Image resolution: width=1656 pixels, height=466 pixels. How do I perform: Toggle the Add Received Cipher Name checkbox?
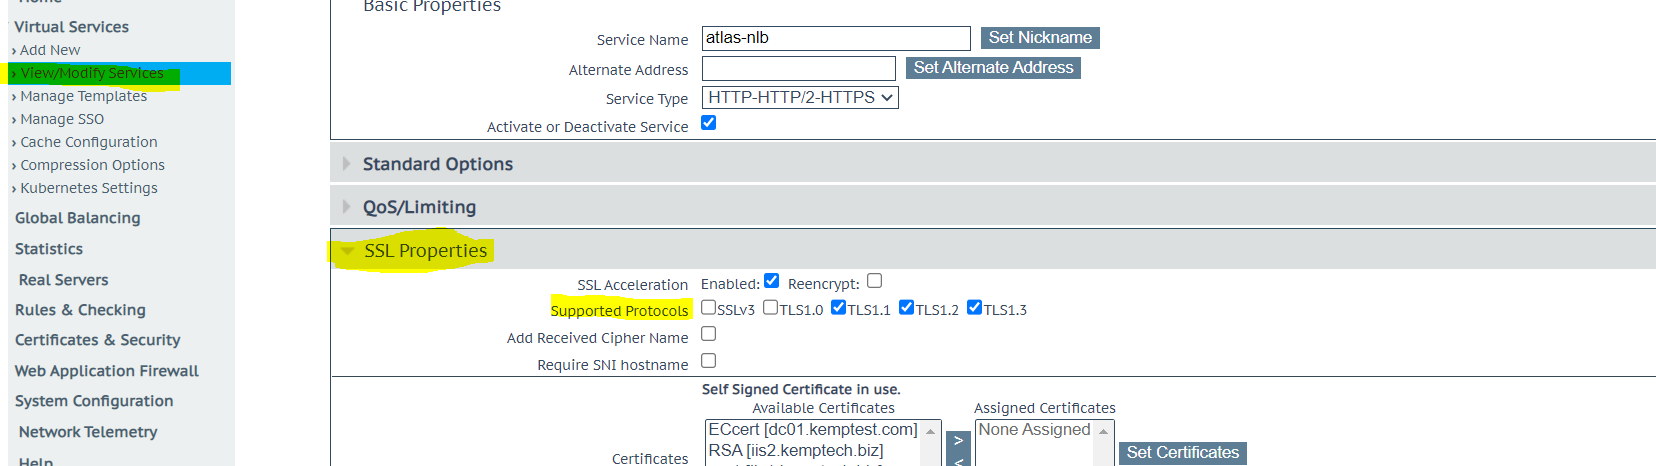click(x=709, y=334)
